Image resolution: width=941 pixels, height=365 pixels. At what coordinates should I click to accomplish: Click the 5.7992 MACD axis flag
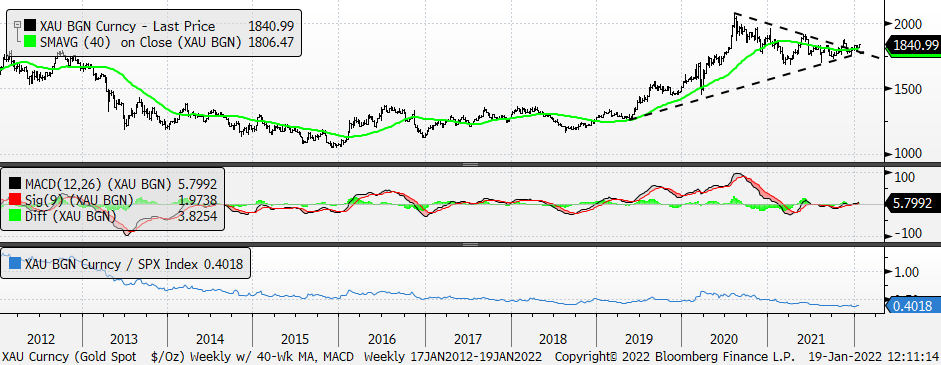912,204
